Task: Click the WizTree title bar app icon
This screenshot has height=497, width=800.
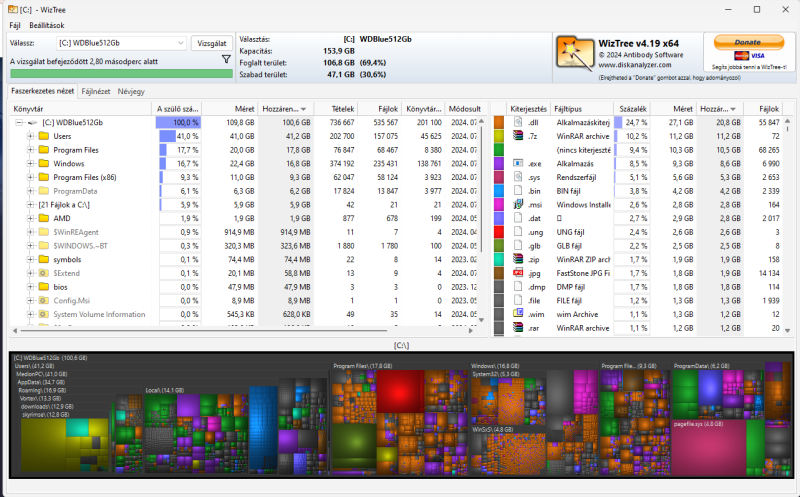Action: point(12,9)
